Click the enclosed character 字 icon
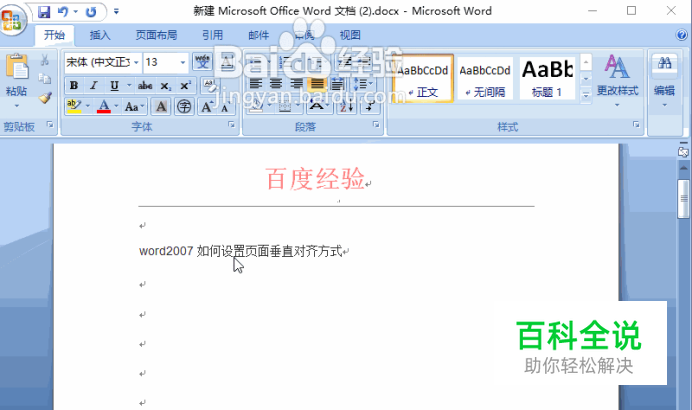Image resolution: width=692 pixels, height=410 pixels. 184,106
